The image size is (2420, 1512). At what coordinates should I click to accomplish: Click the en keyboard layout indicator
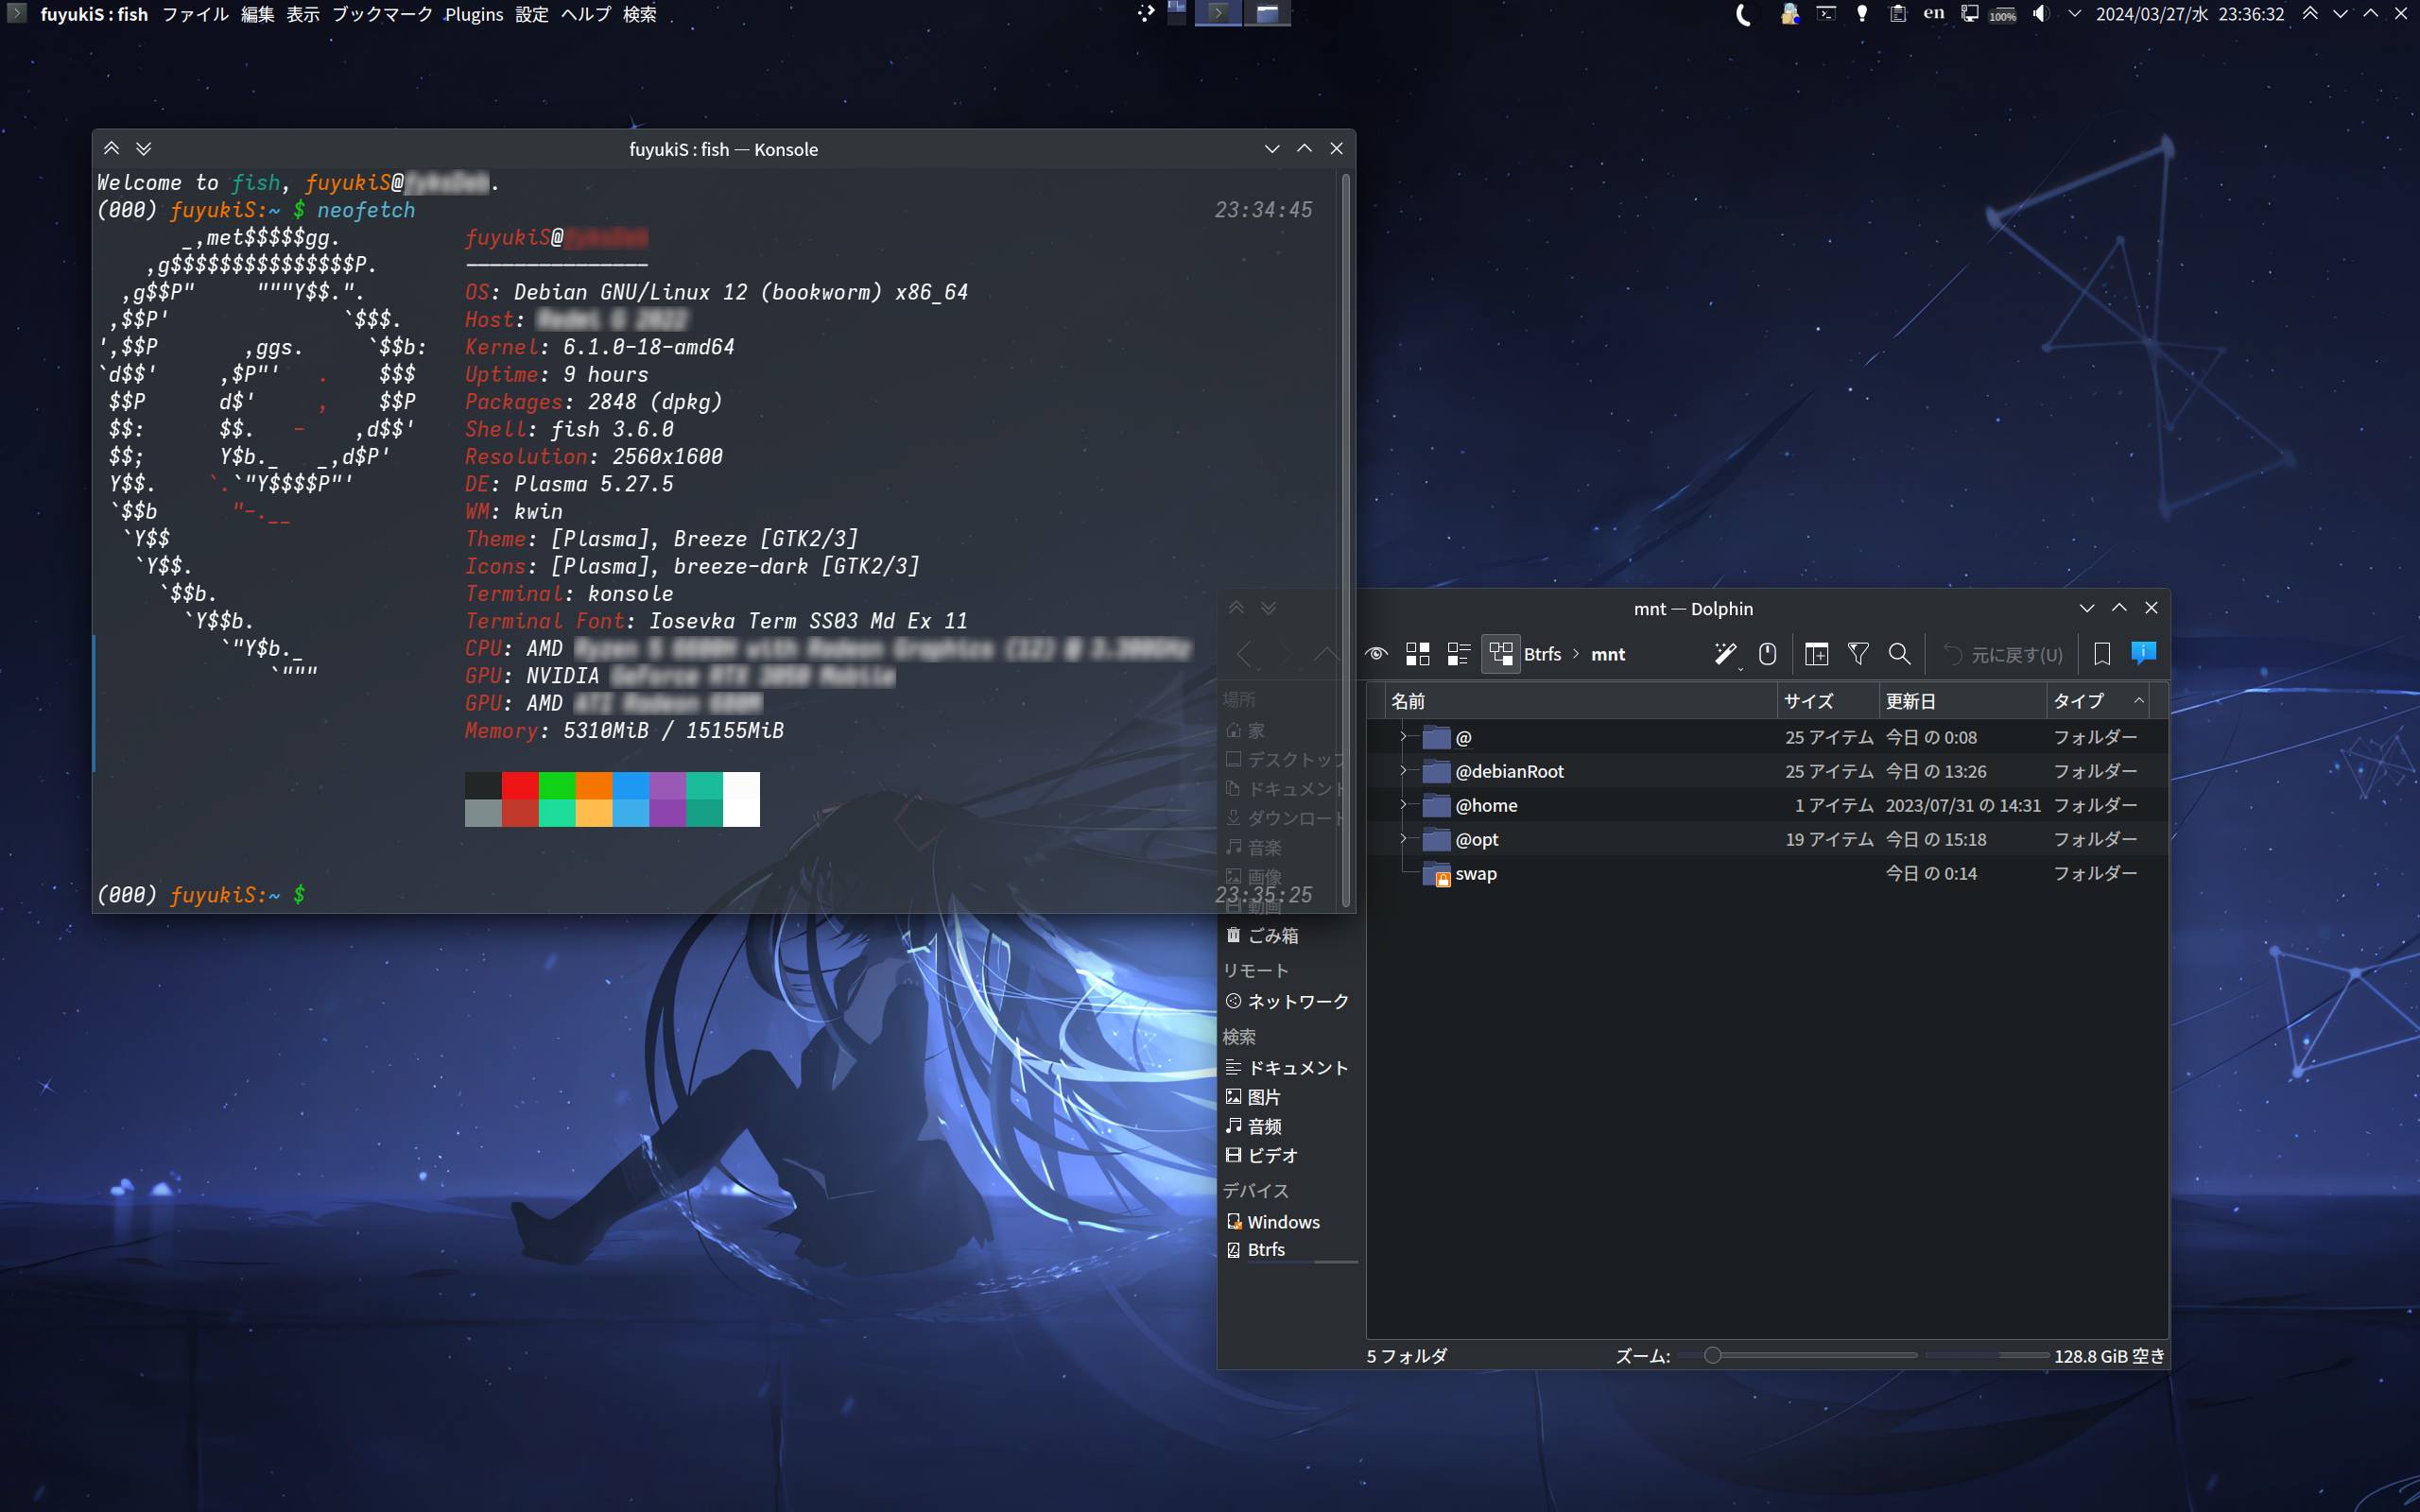tap(1934, 14)
